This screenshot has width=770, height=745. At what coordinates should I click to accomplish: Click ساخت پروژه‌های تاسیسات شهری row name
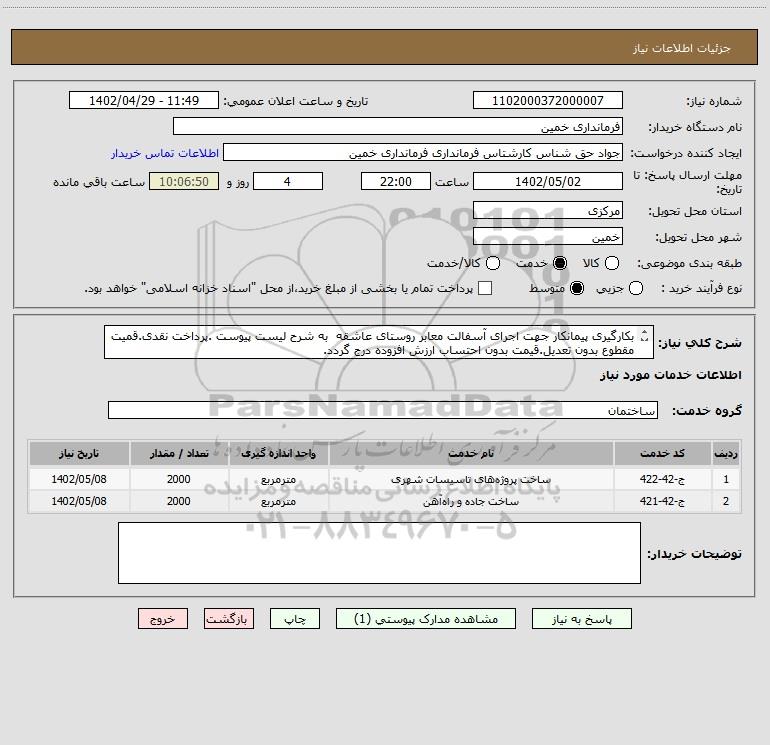[x=471, y=479]
